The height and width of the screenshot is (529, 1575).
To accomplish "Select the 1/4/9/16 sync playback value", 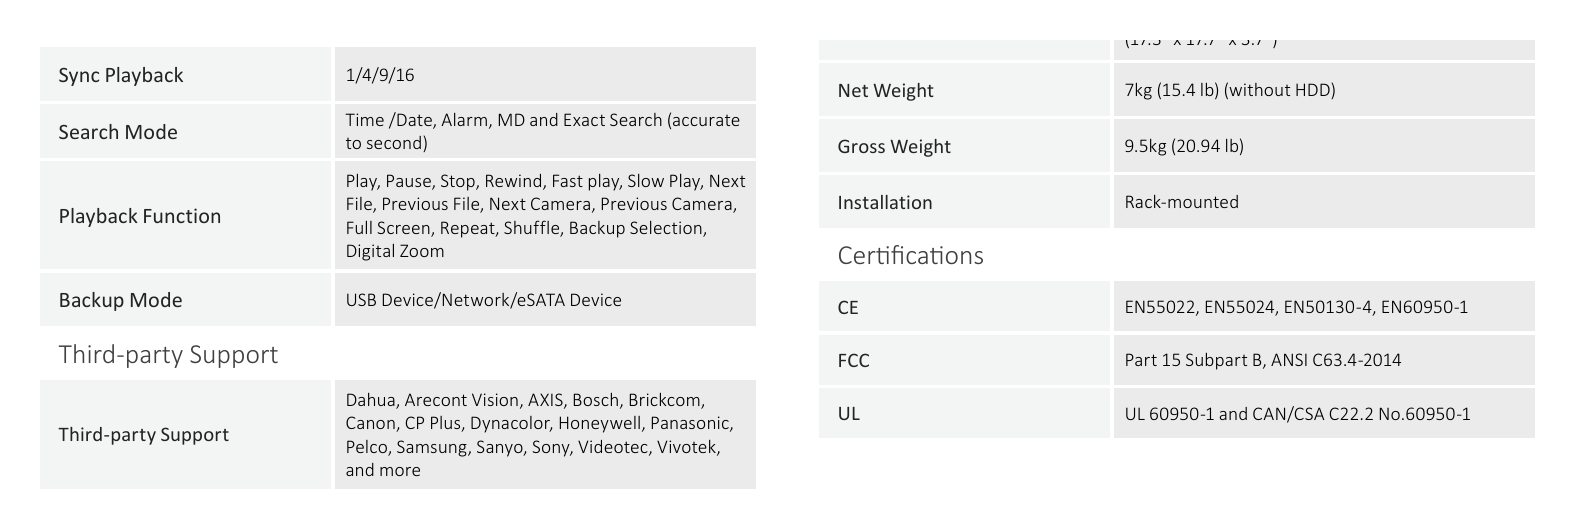I will pyautogui.click(x=380, y=75).
